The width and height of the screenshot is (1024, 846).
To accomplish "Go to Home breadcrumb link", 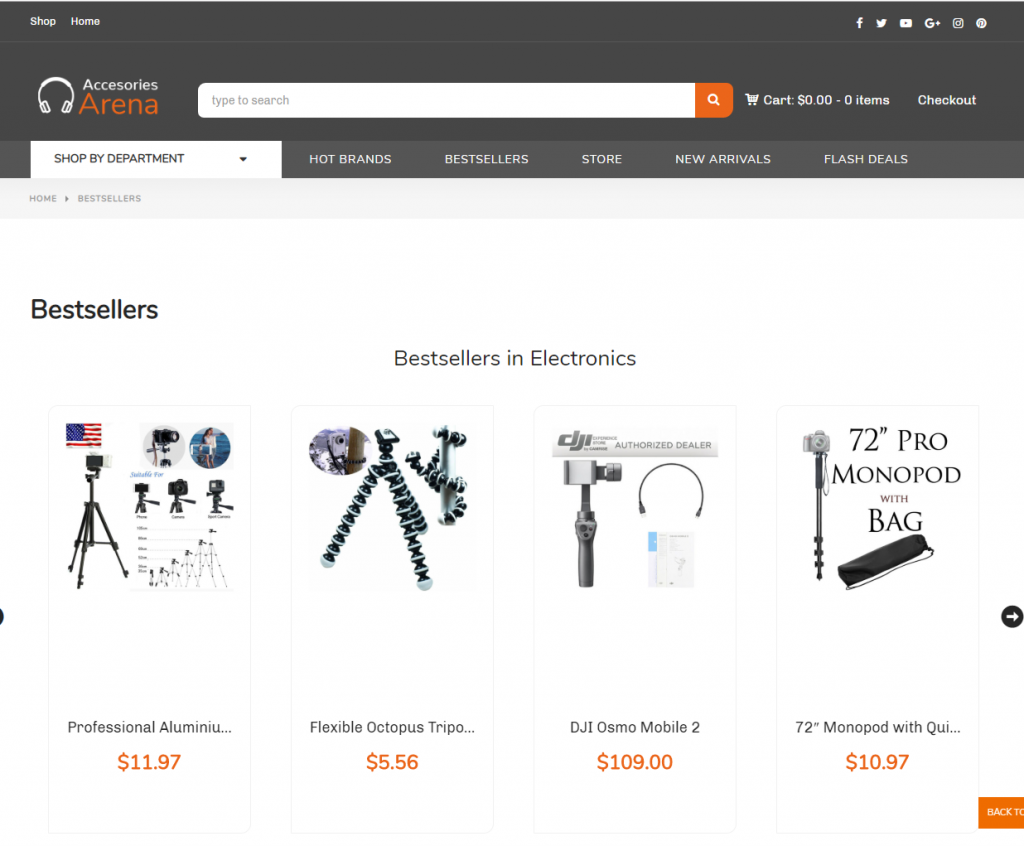I will [x=42, y=199].
